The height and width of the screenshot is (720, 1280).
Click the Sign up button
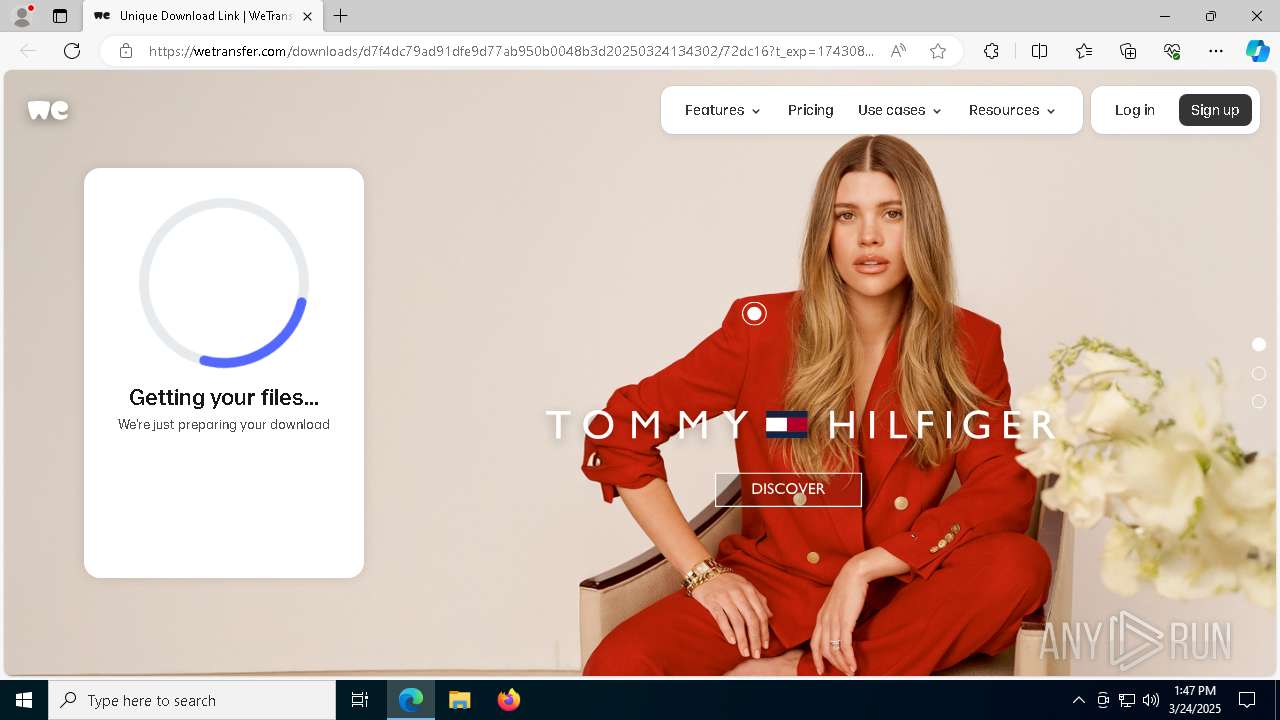(x=1215, y=110)
